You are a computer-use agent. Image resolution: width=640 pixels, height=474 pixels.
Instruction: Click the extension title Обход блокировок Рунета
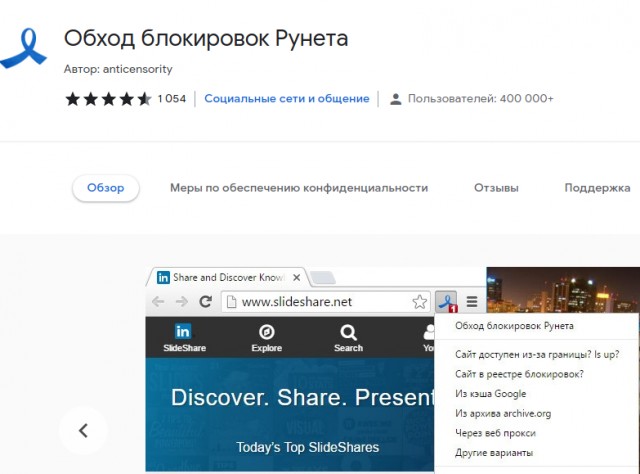tap(206, 39)
